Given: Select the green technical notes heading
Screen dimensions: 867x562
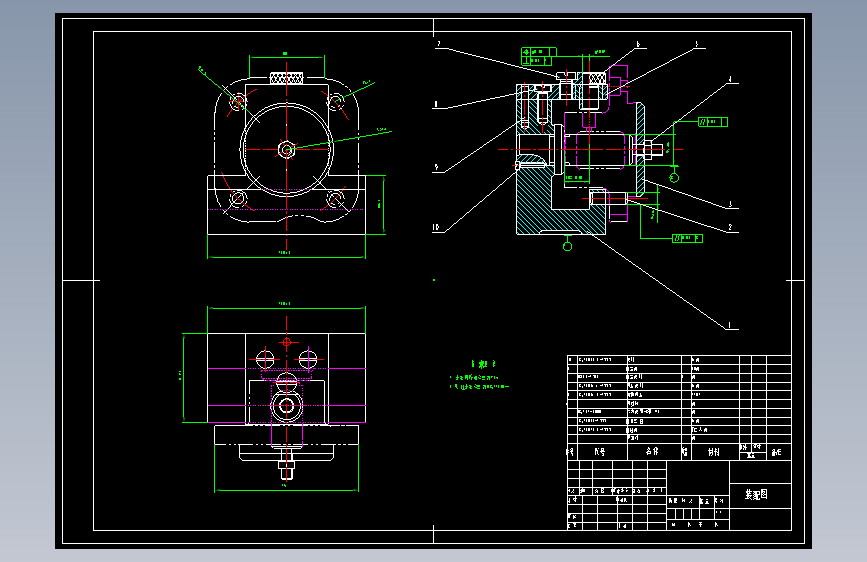Looking at the screenshot, I should [483, 364].
